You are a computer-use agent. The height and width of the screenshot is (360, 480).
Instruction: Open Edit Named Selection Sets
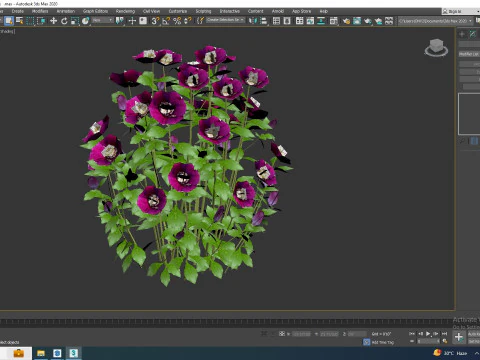[200, 21]
